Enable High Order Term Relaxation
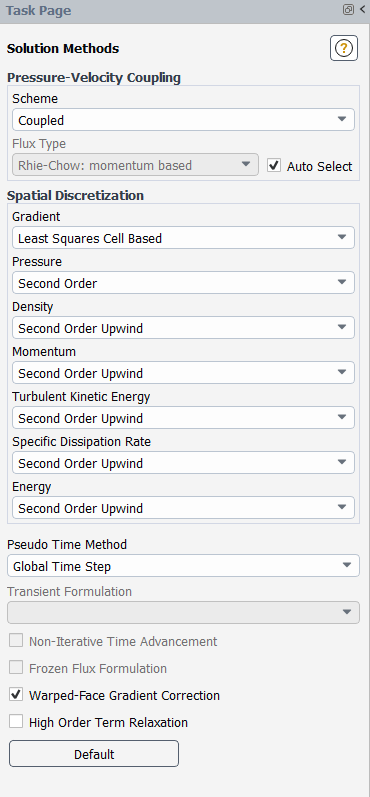 [x=16, y=721]
